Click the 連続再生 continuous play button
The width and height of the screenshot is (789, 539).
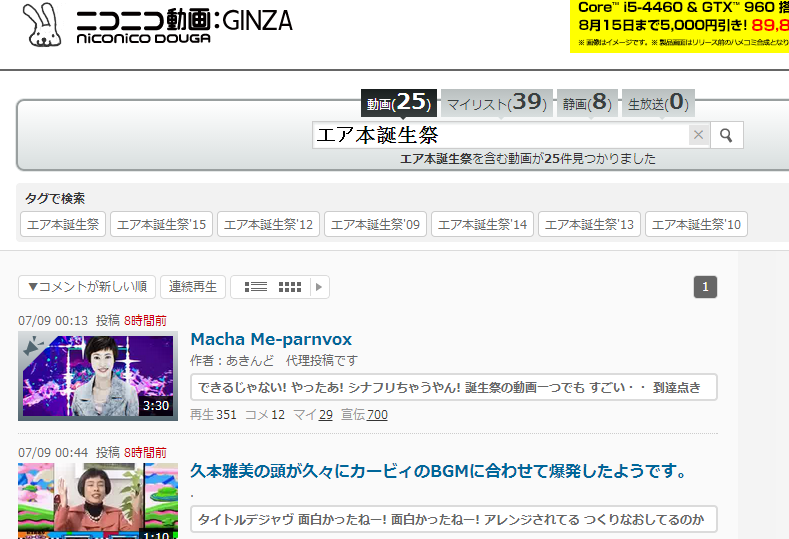click(x=193, y=287)
